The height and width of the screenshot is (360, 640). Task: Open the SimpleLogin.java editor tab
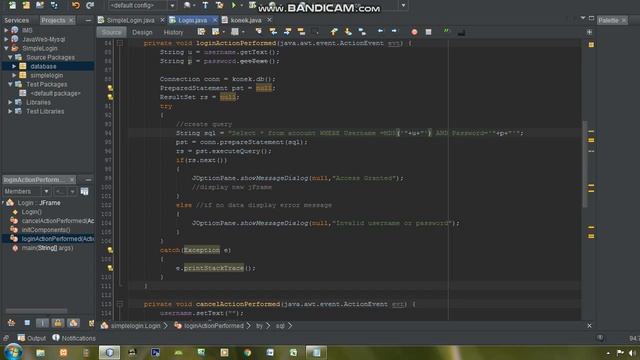point(130,20)
